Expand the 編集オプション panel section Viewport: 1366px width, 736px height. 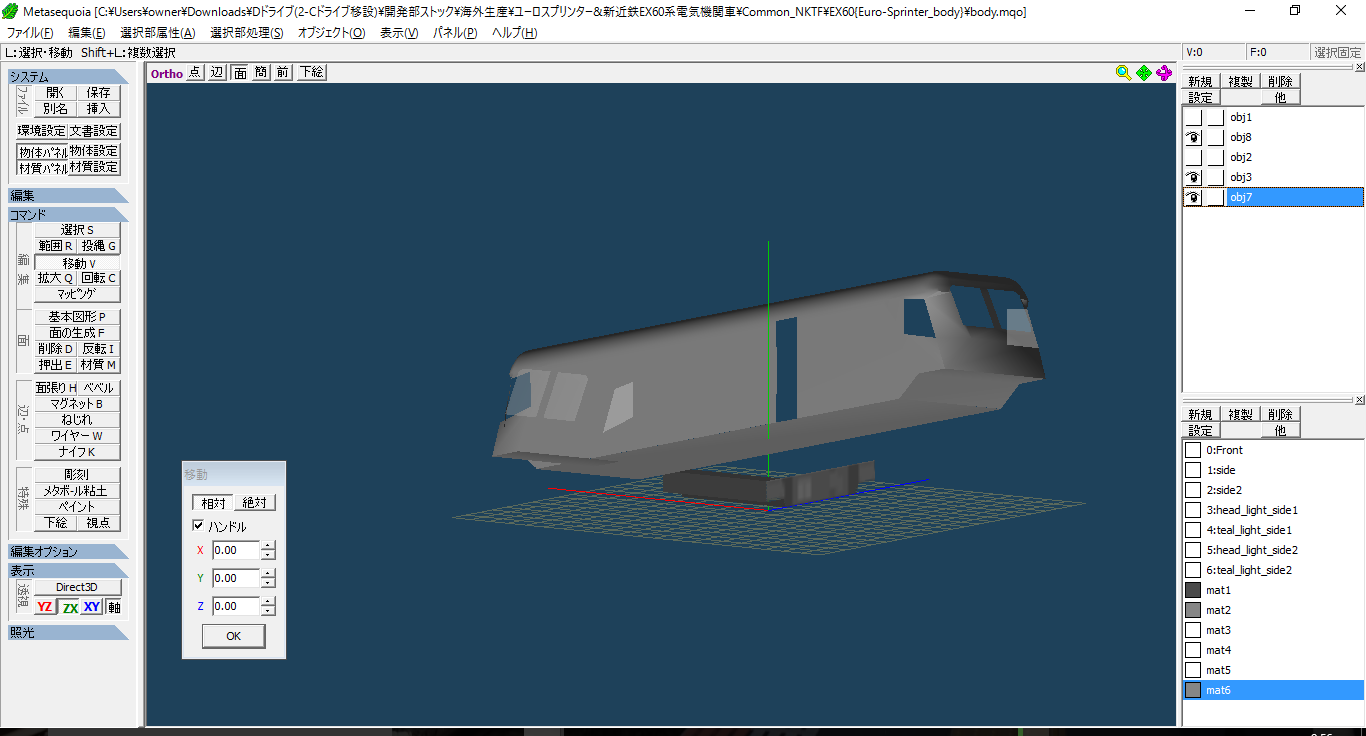[x=68, y=552]
